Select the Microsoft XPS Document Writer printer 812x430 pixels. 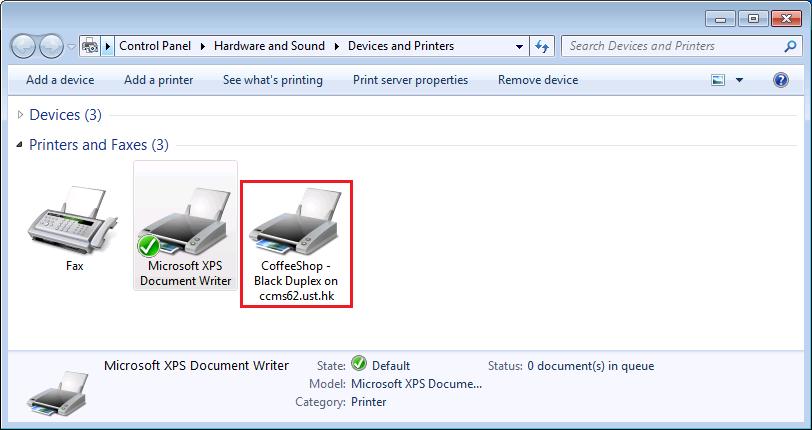(x=185, y=225)
